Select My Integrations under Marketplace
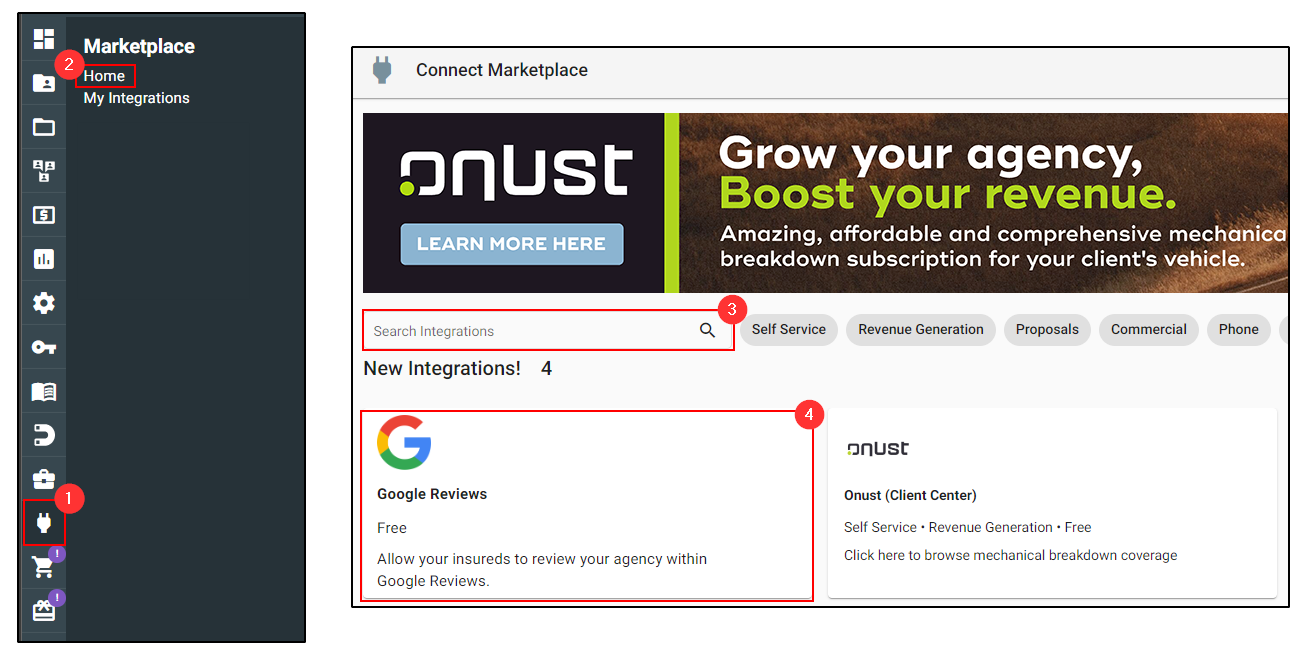Viewport: 1303px width, 651px height. pyautogui.click(x=137, y=98)
